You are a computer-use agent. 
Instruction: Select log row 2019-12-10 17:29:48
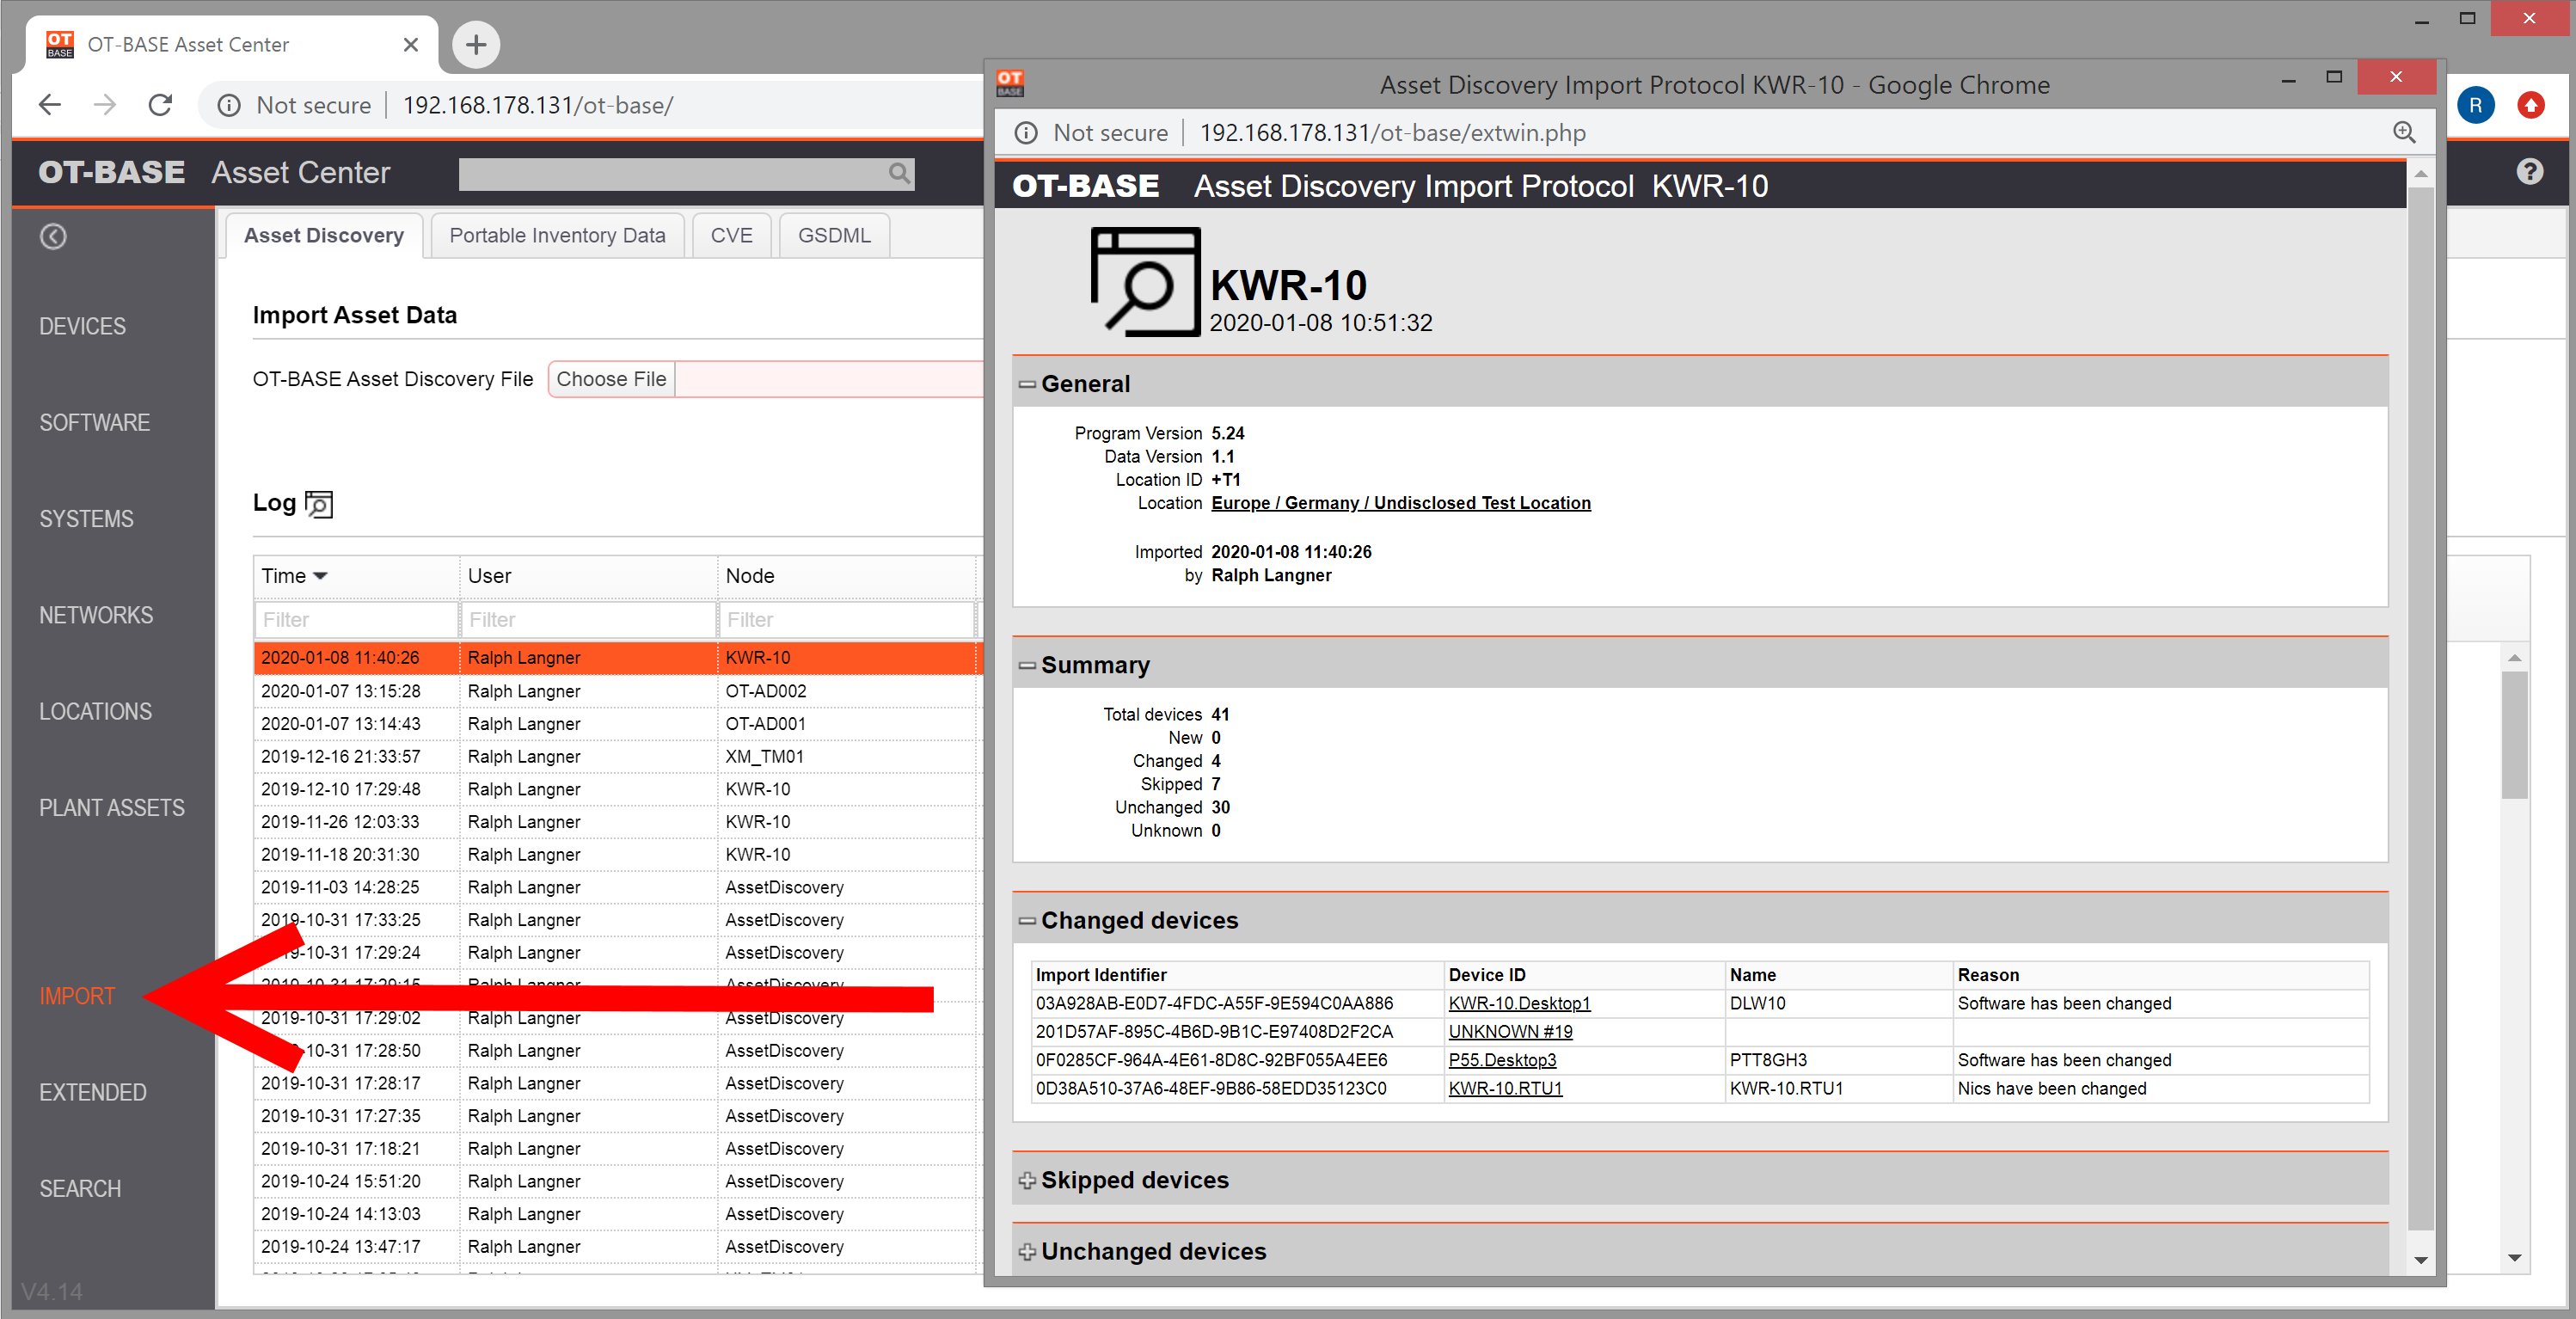617,789
